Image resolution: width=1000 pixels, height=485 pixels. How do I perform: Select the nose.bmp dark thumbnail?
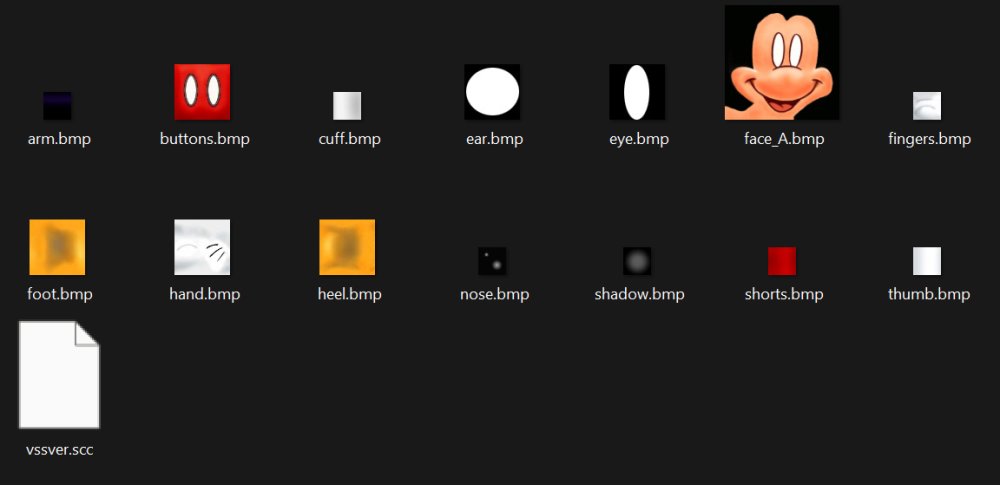(492, 261)
